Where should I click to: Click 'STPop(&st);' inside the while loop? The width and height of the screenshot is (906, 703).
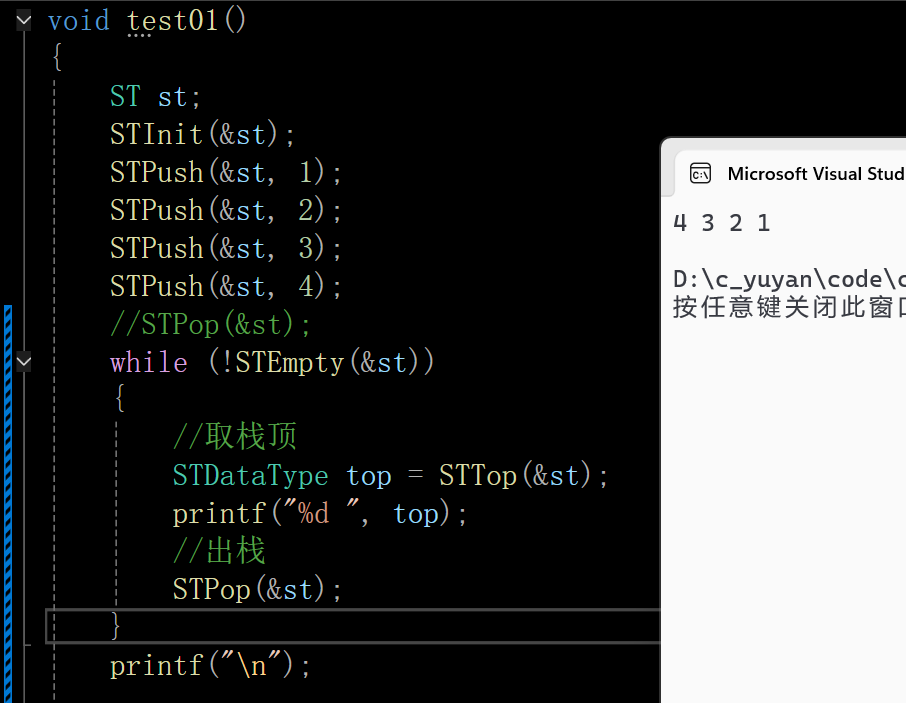257,590
